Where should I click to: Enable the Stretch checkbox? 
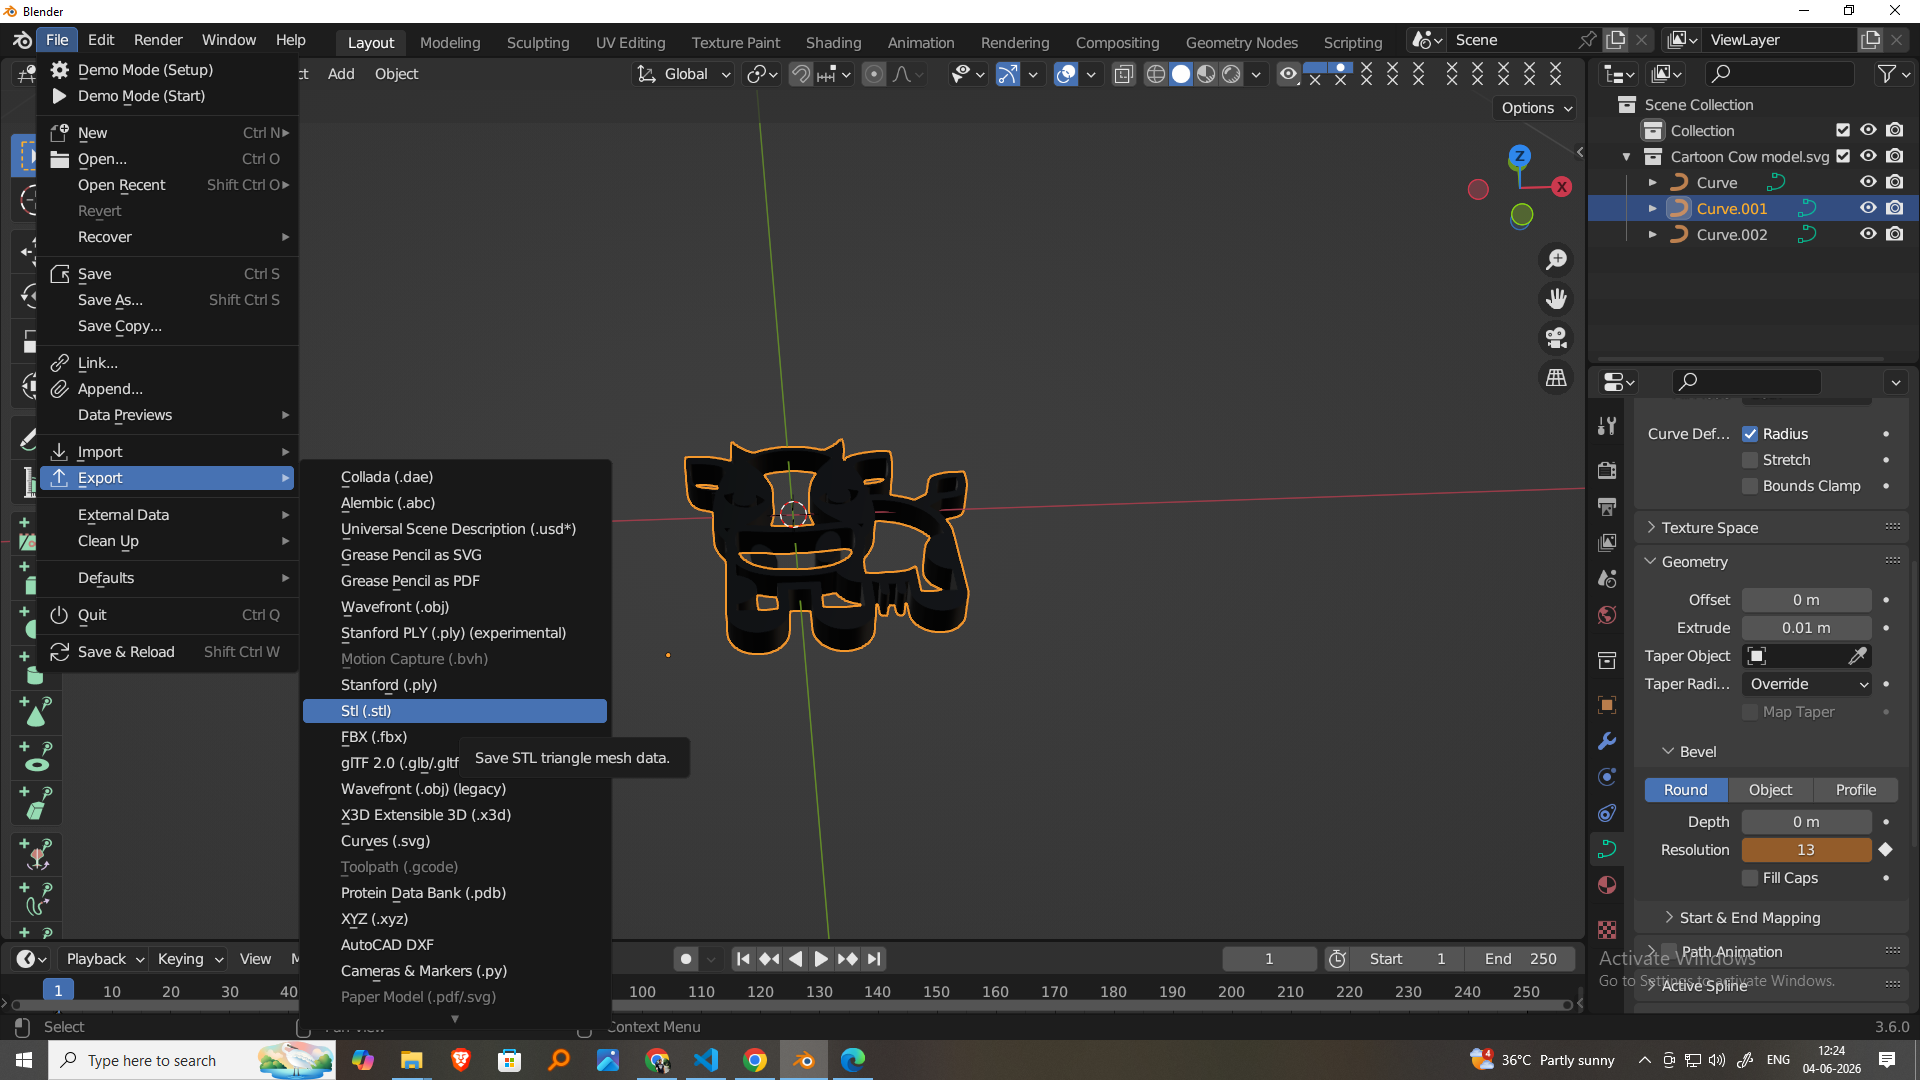[1750, 460]
